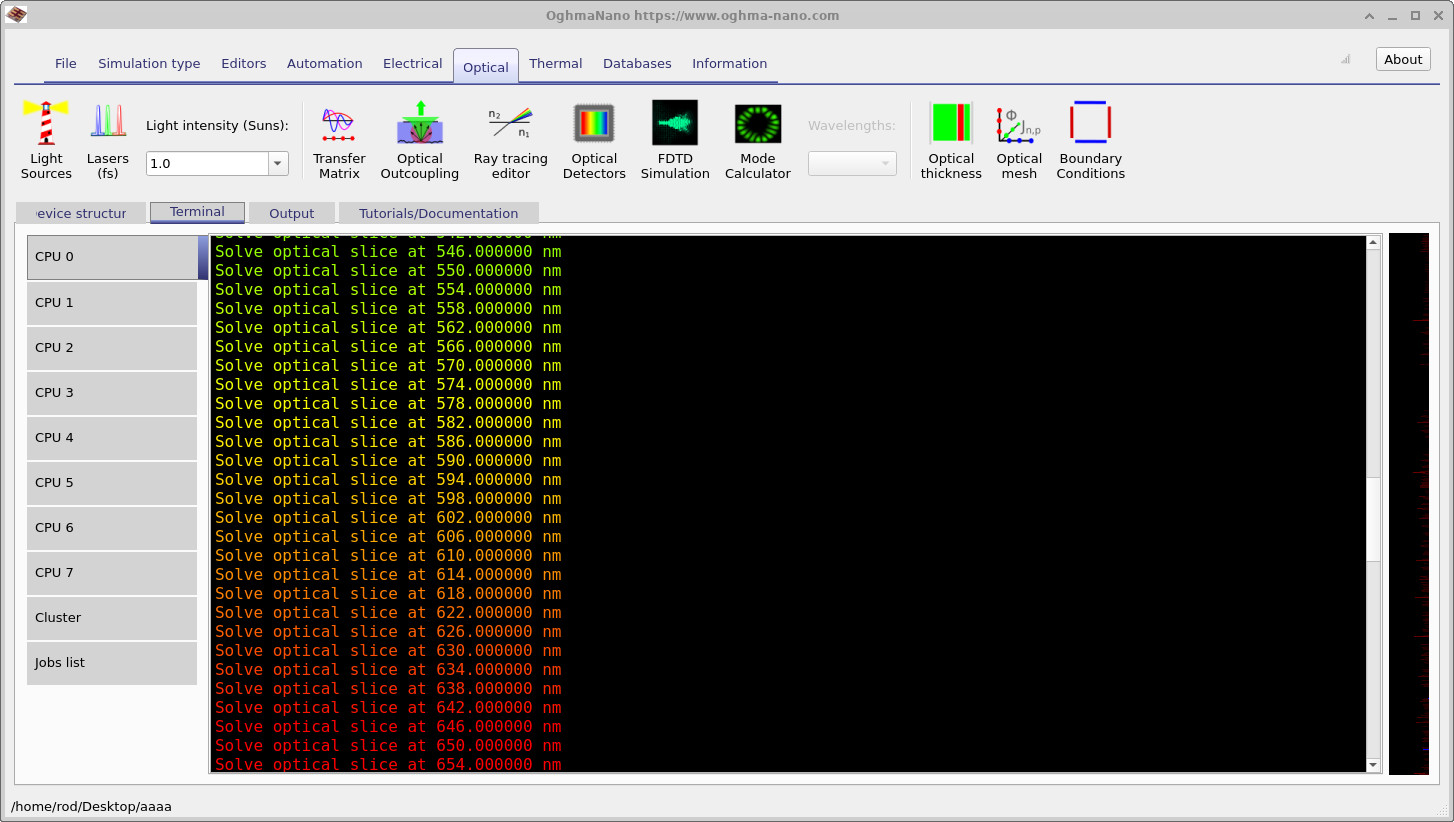Click the line 'Solve optical slice at 626.000000 nm'
Viewport: 1454px width, 822px height.
pos(388,632)
